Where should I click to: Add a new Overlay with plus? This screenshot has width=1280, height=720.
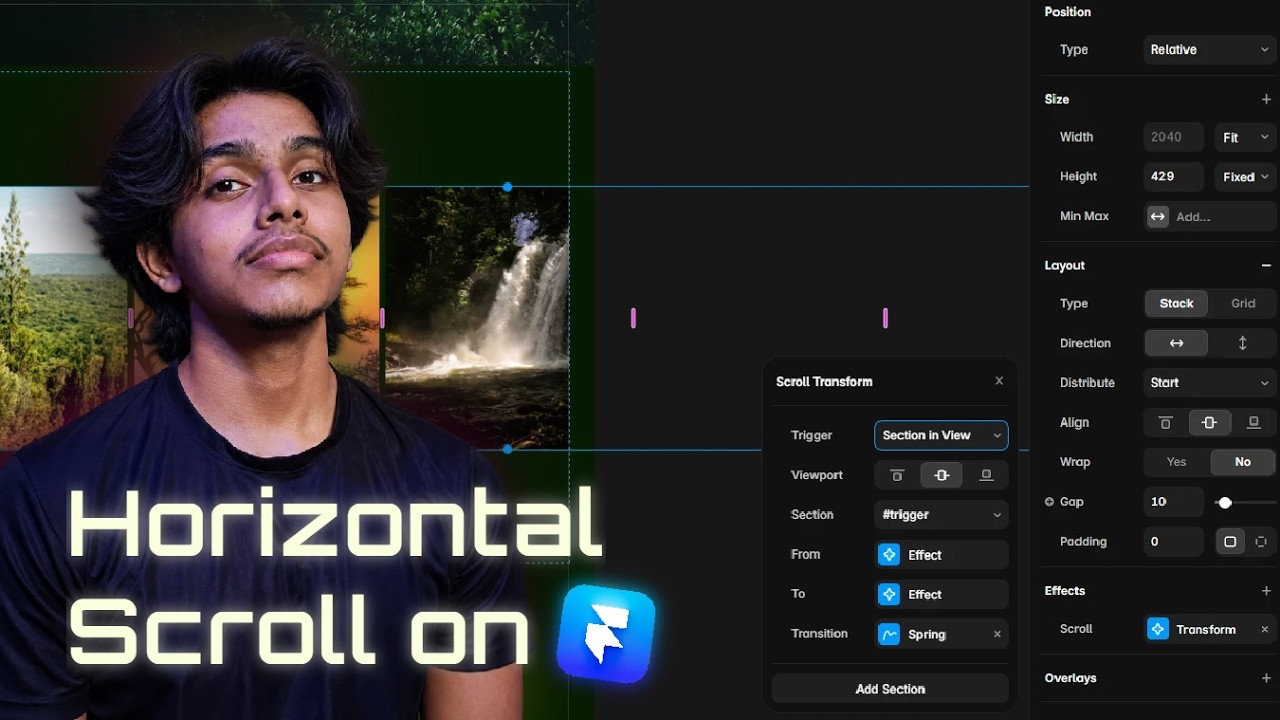1266,678
